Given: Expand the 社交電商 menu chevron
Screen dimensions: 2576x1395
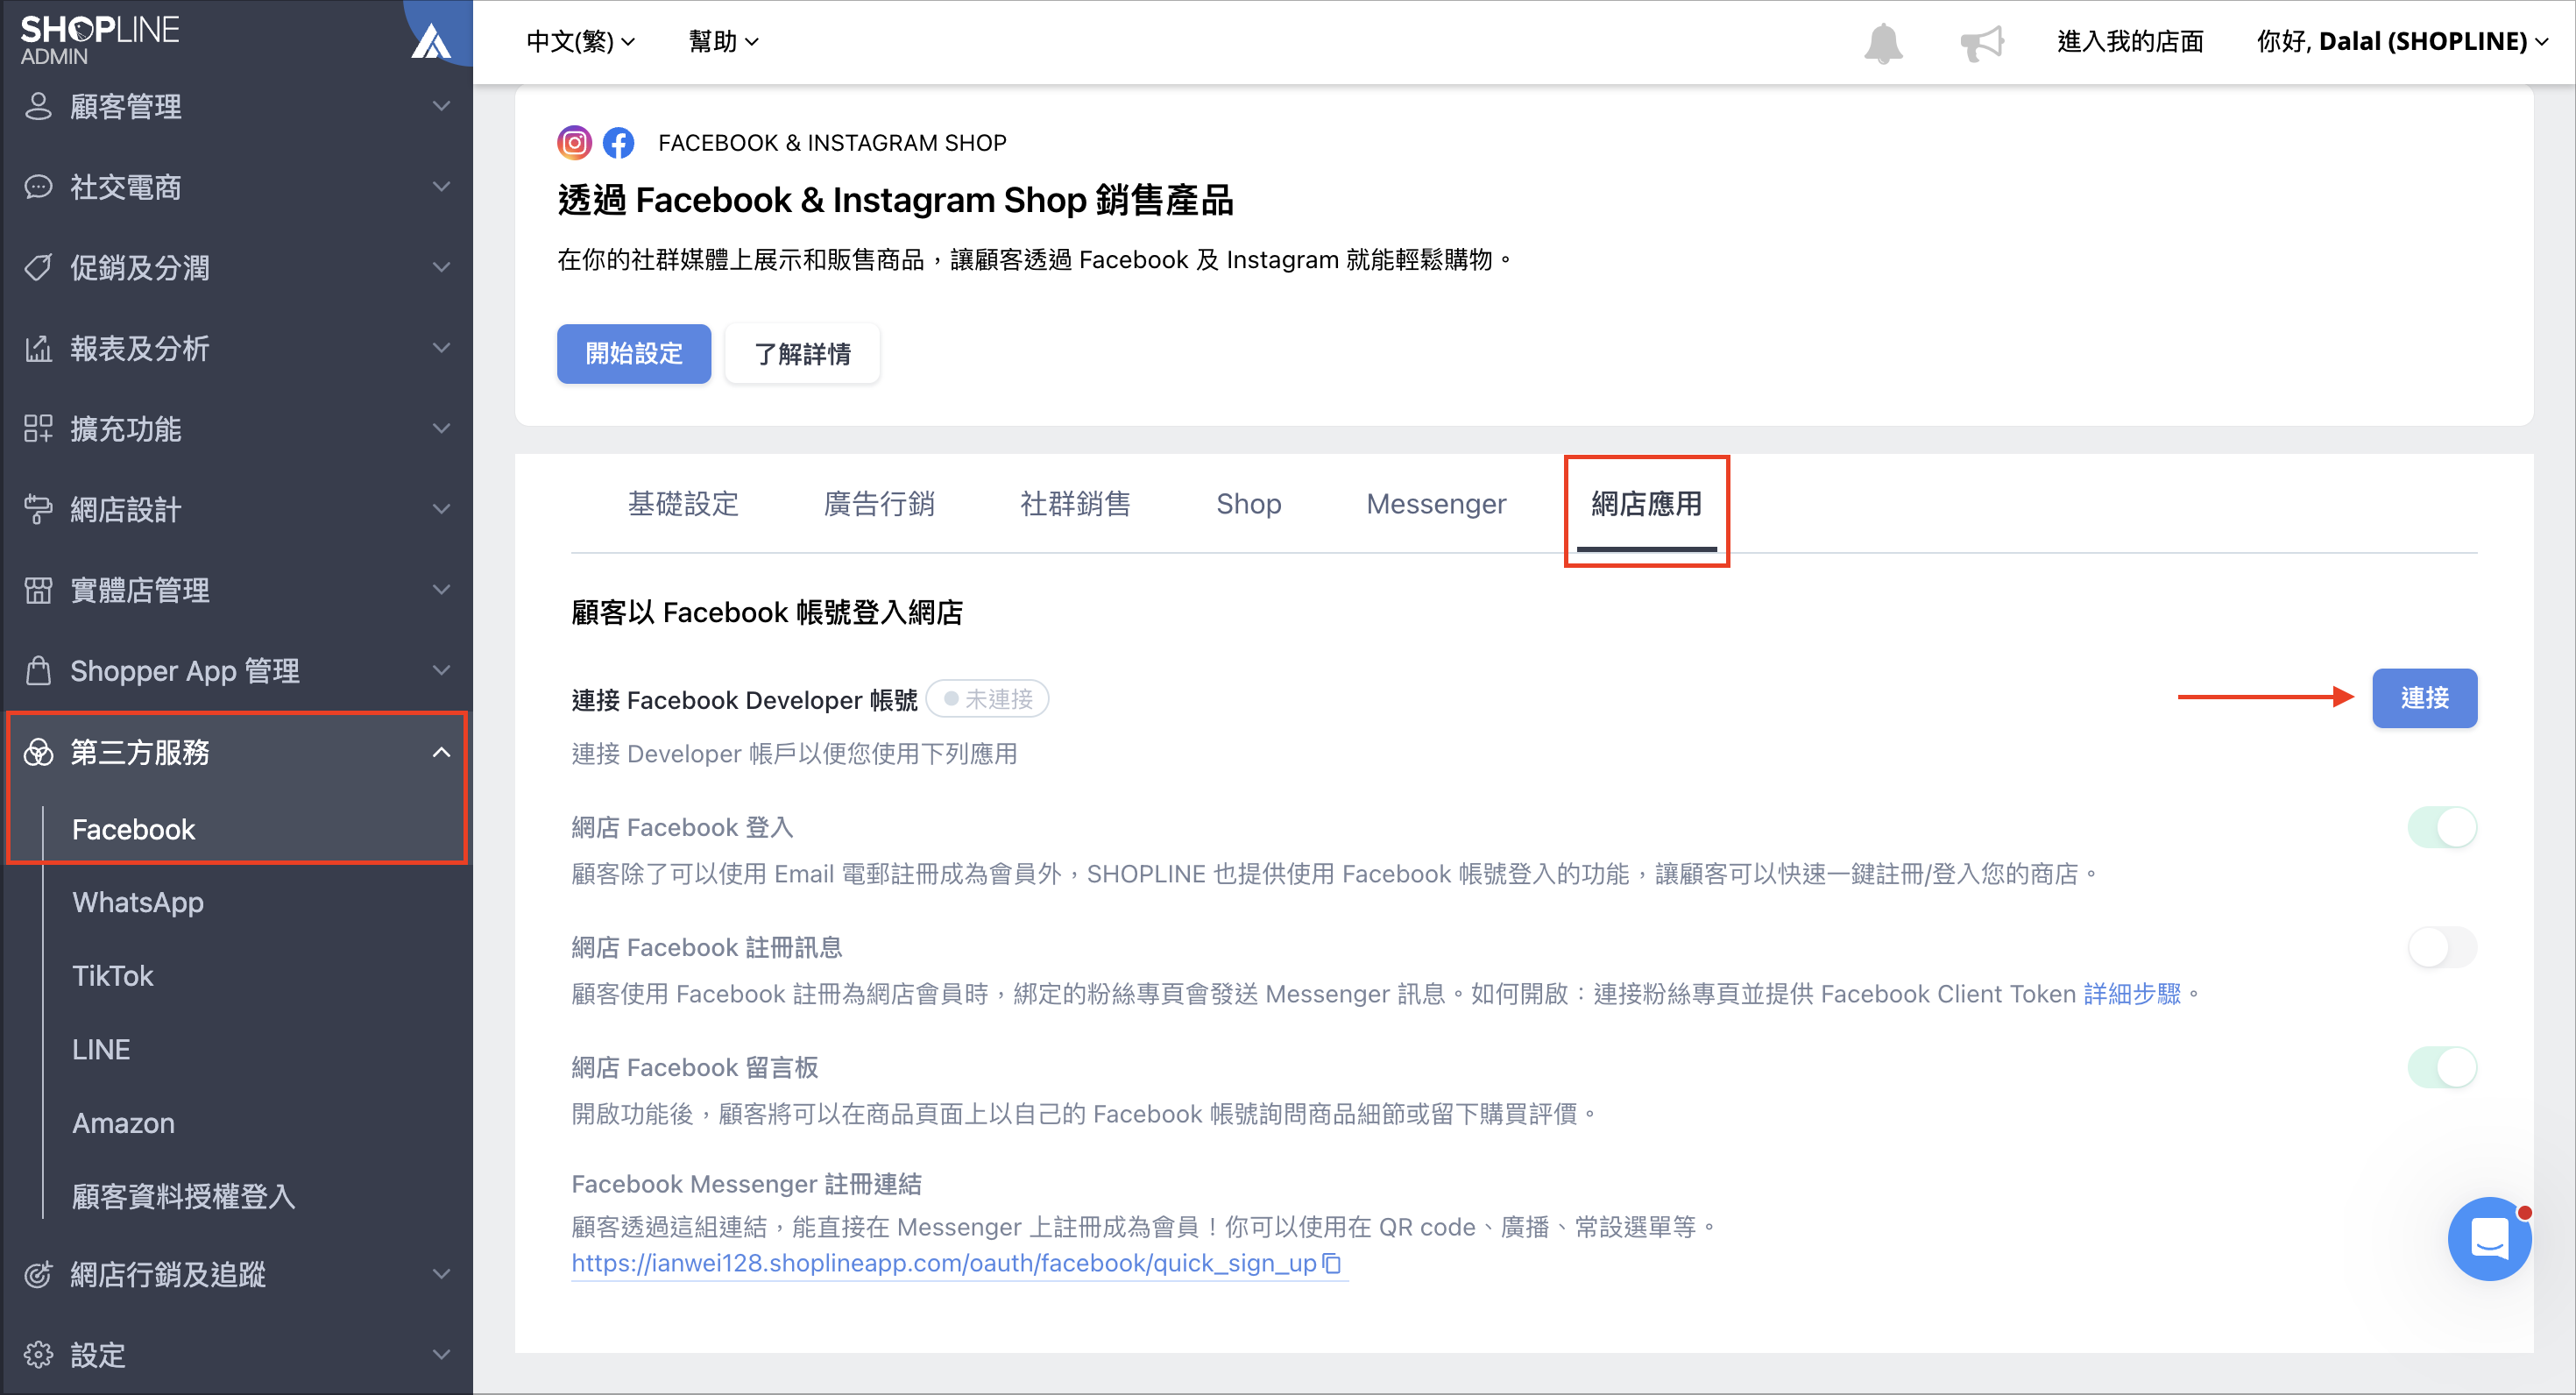Looking at the screenshot, I should (x=441, y=187).
